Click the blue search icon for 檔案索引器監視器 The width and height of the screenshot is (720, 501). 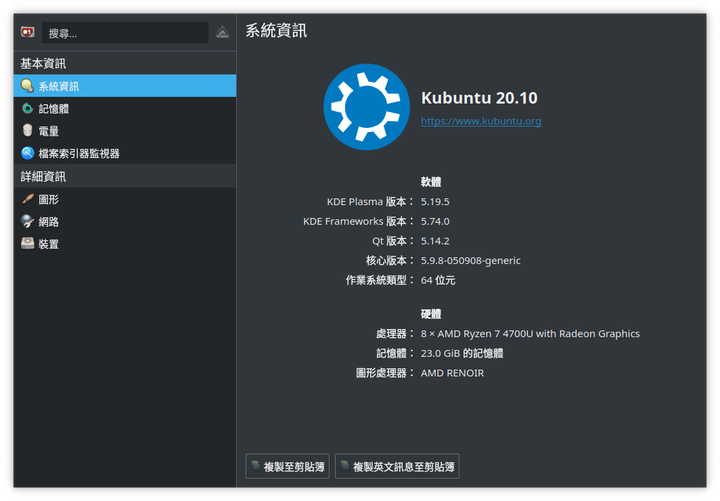28,153
